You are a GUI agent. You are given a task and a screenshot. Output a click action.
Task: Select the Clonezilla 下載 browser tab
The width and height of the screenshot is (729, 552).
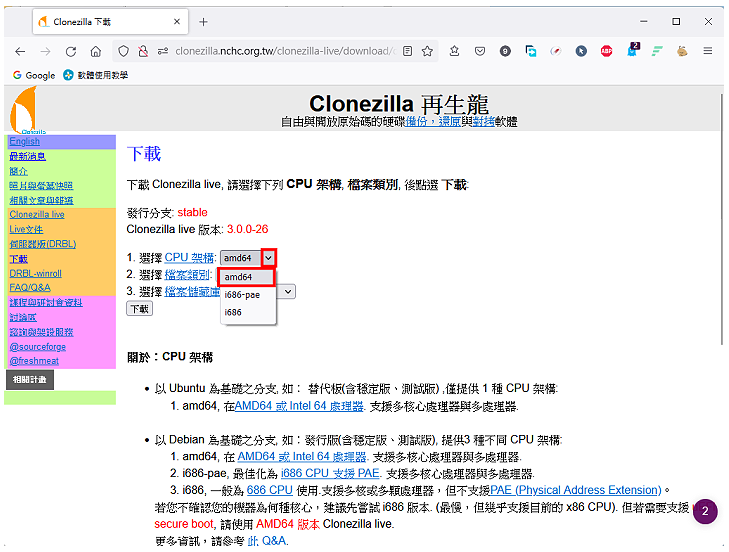[x=111, y=22]
